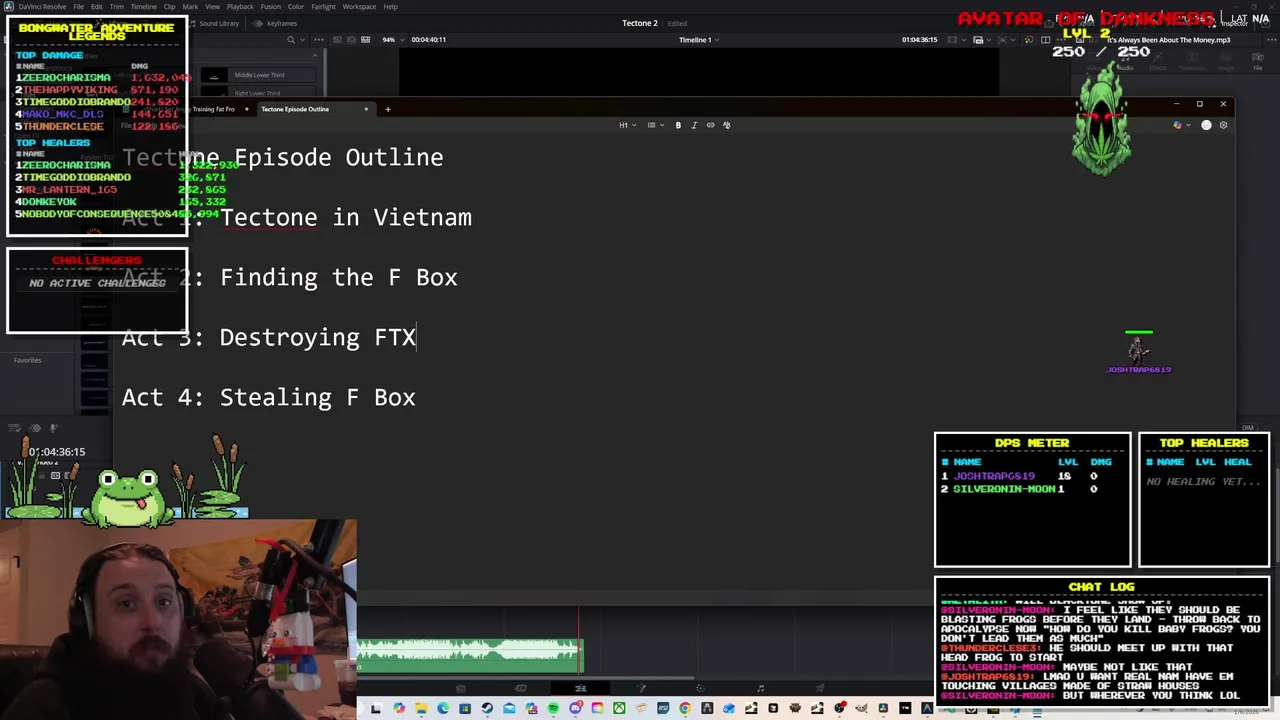Insert a link from Notepad toolbar
Screen dimensions: 1280x720
tap(710, 125)
